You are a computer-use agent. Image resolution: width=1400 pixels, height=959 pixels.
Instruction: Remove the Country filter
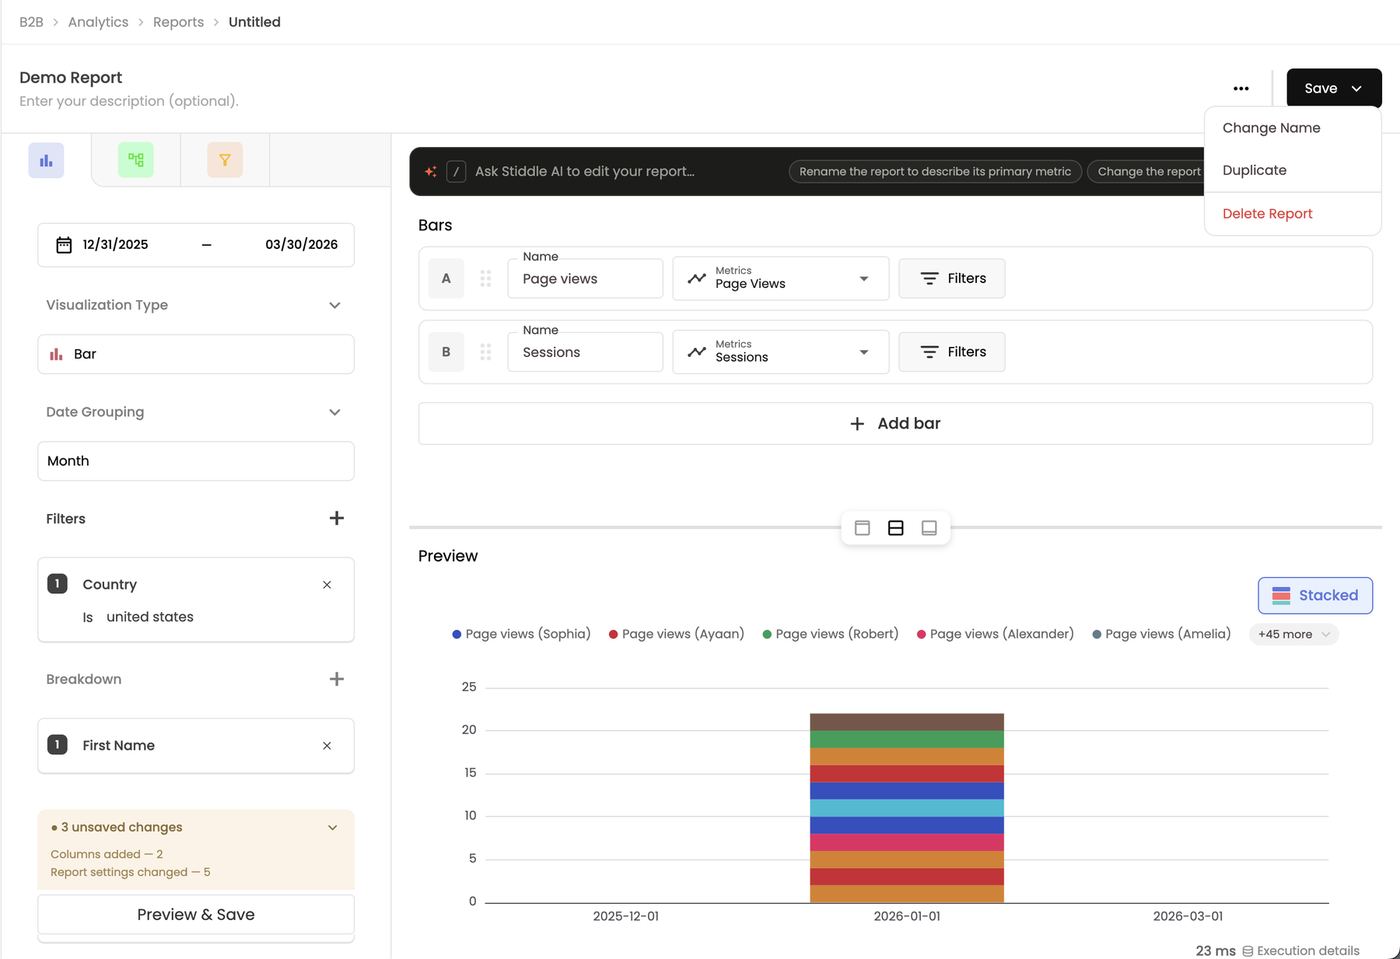point(327,585)
